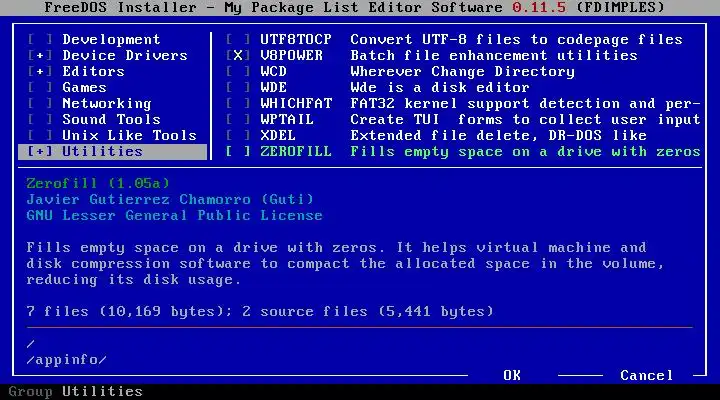Check the XDEL package checkbox
Viewport: 720px width, 400px height.
(238, 135)
